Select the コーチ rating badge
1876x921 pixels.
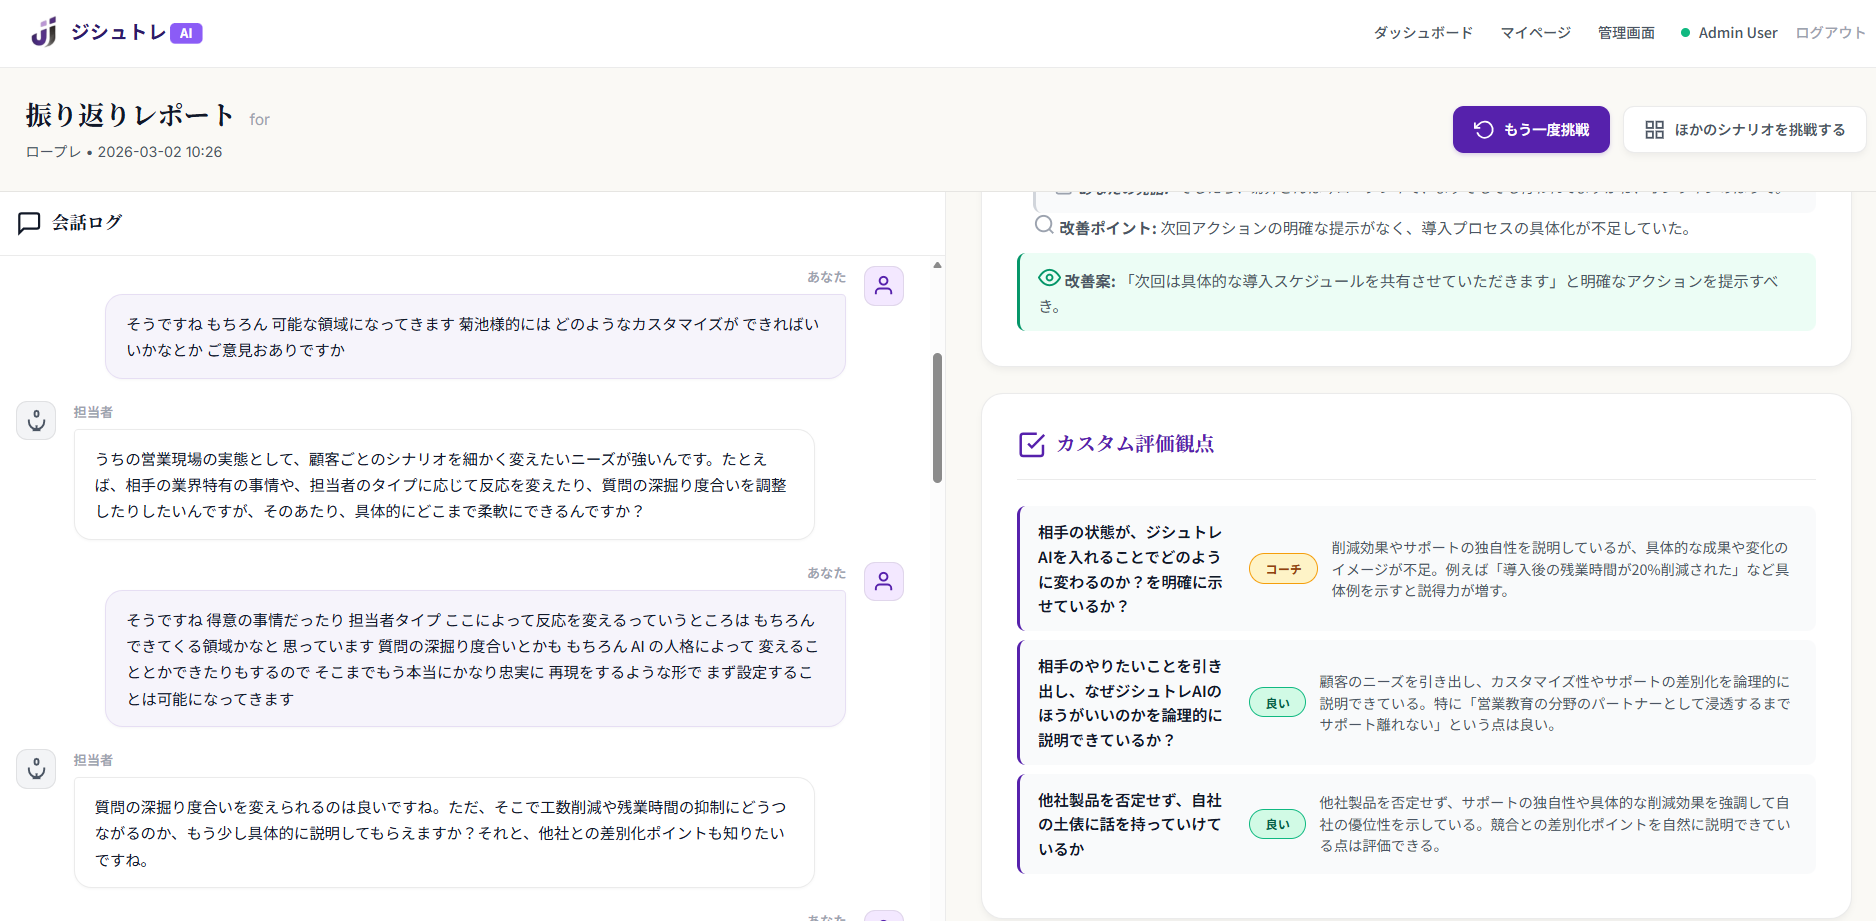[x=1283, y=568]
